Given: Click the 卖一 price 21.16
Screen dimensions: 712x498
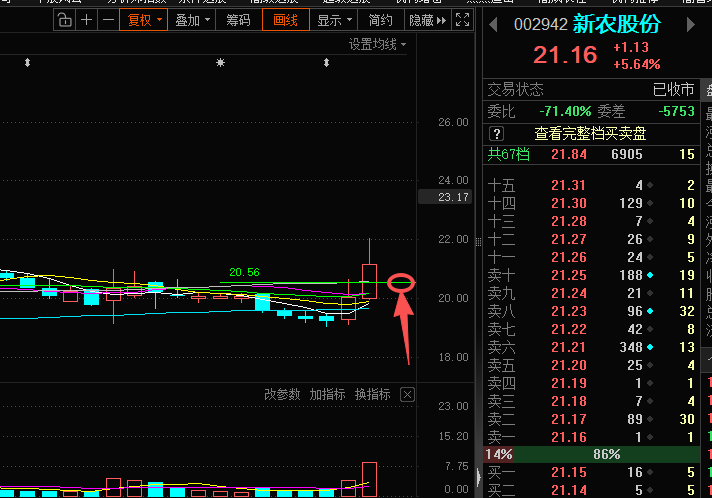Looking at the screenshot, I should [x=569, y=437].
